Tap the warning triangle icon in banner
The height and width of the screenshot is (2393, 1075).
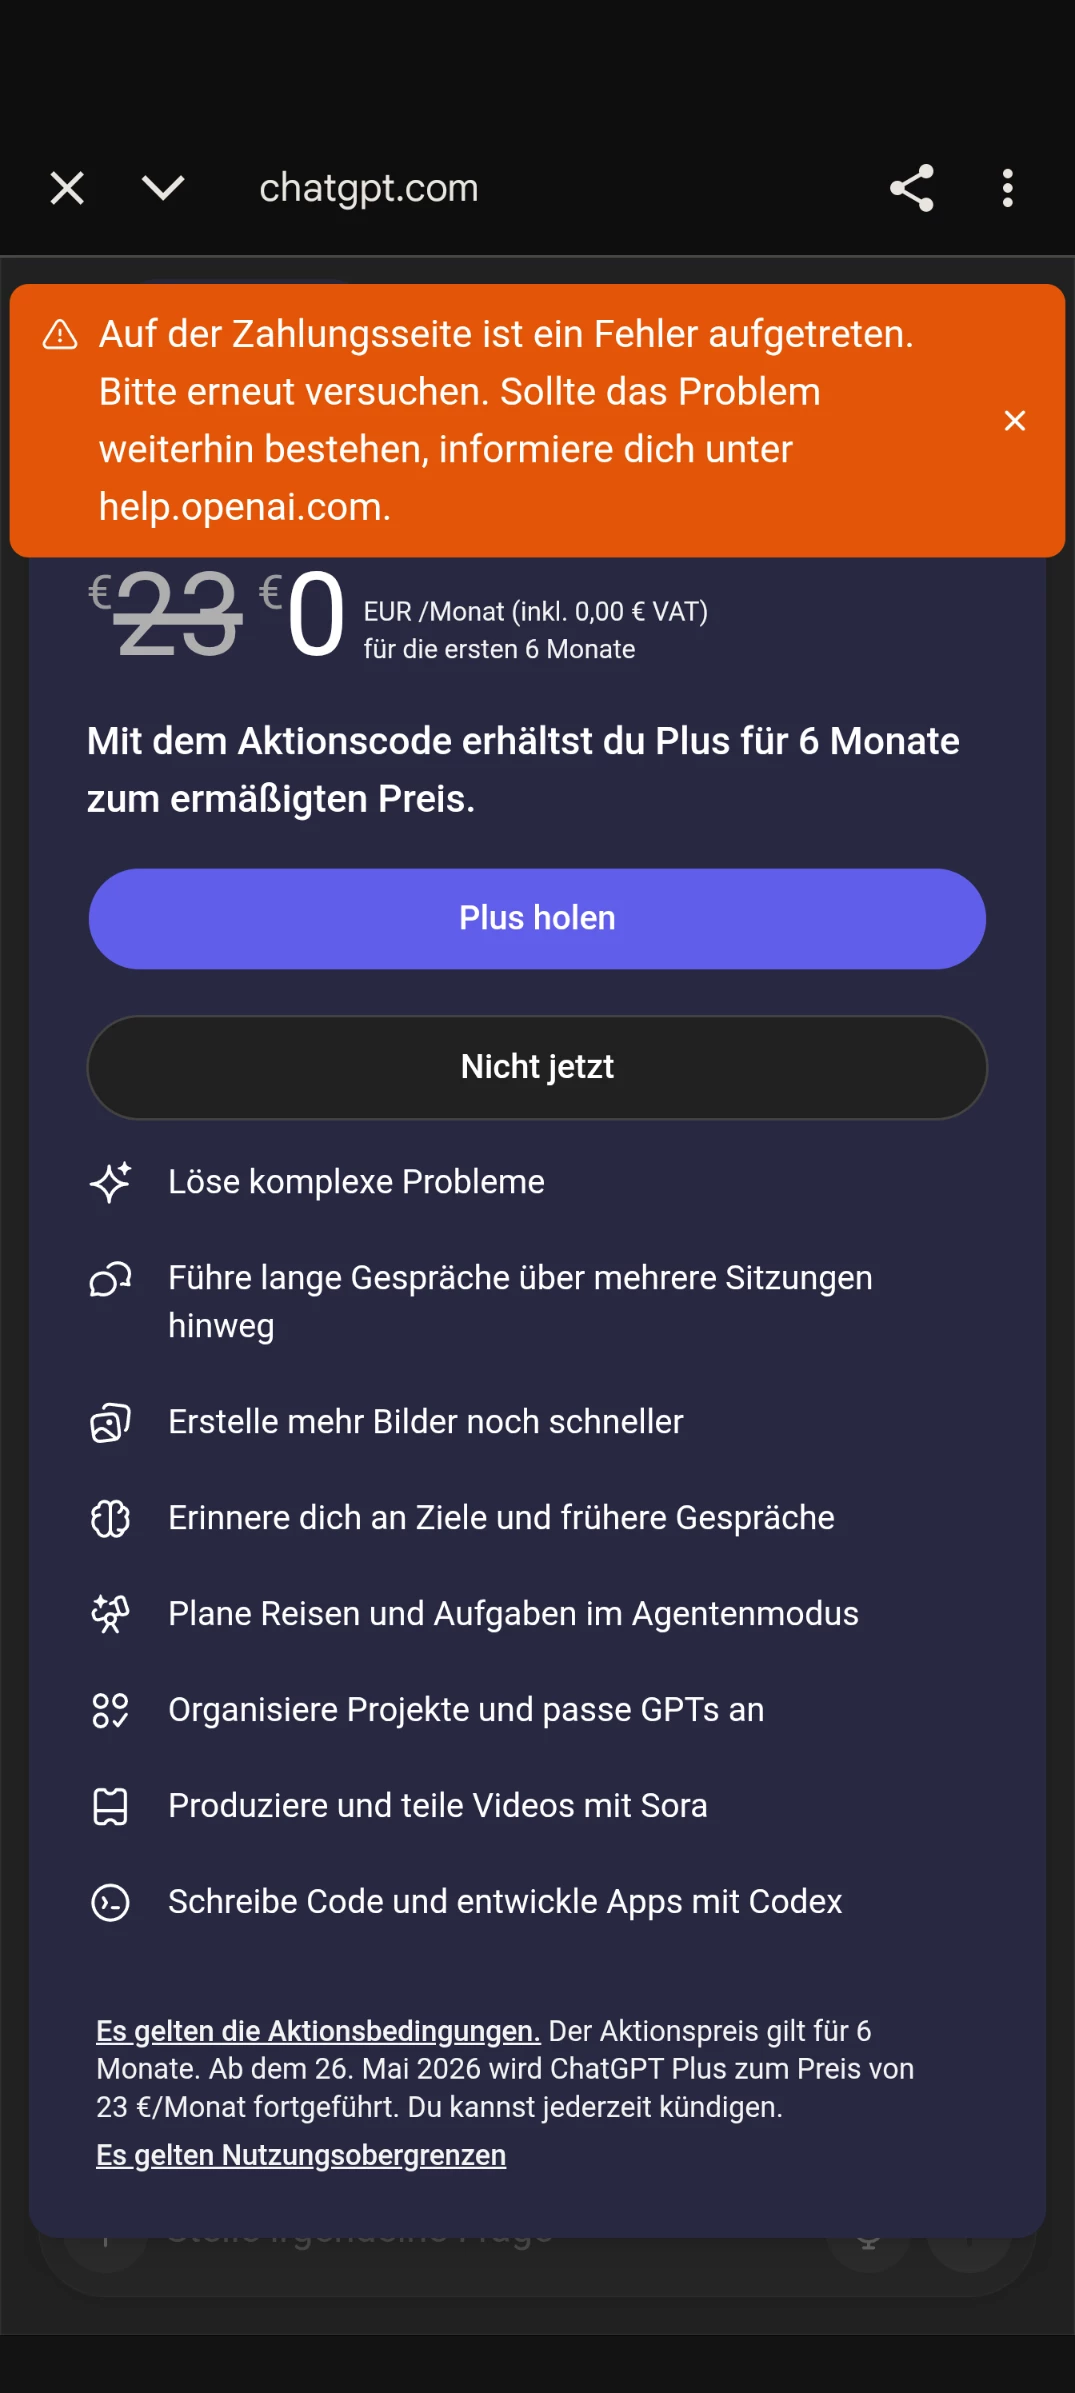pos(60,335)
